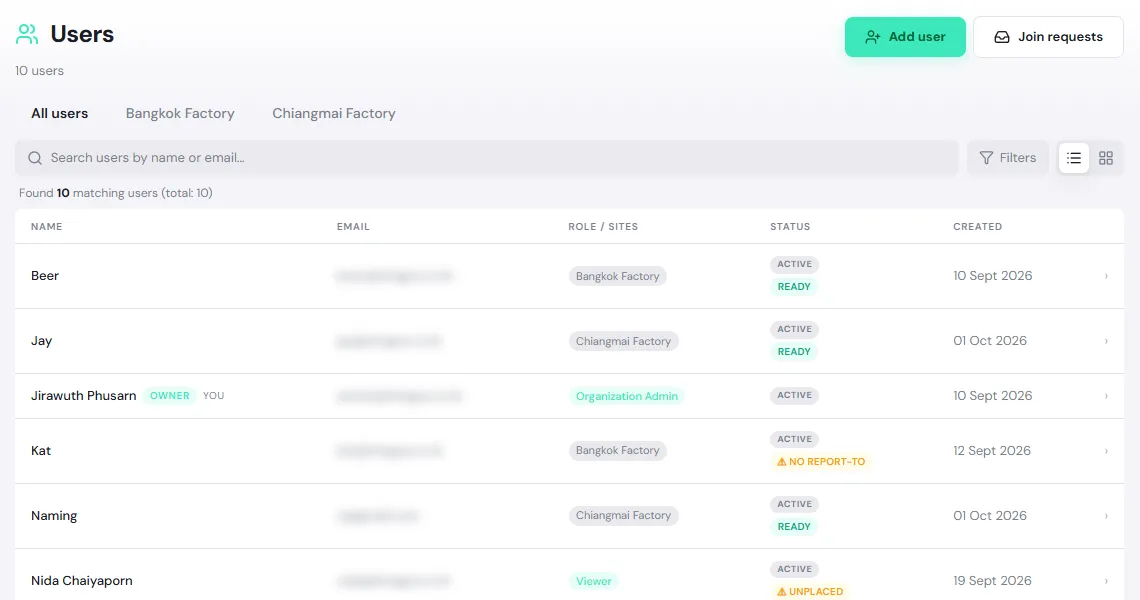
Task: Click the YOU label in Jirawuth's row
Action: 214,396
